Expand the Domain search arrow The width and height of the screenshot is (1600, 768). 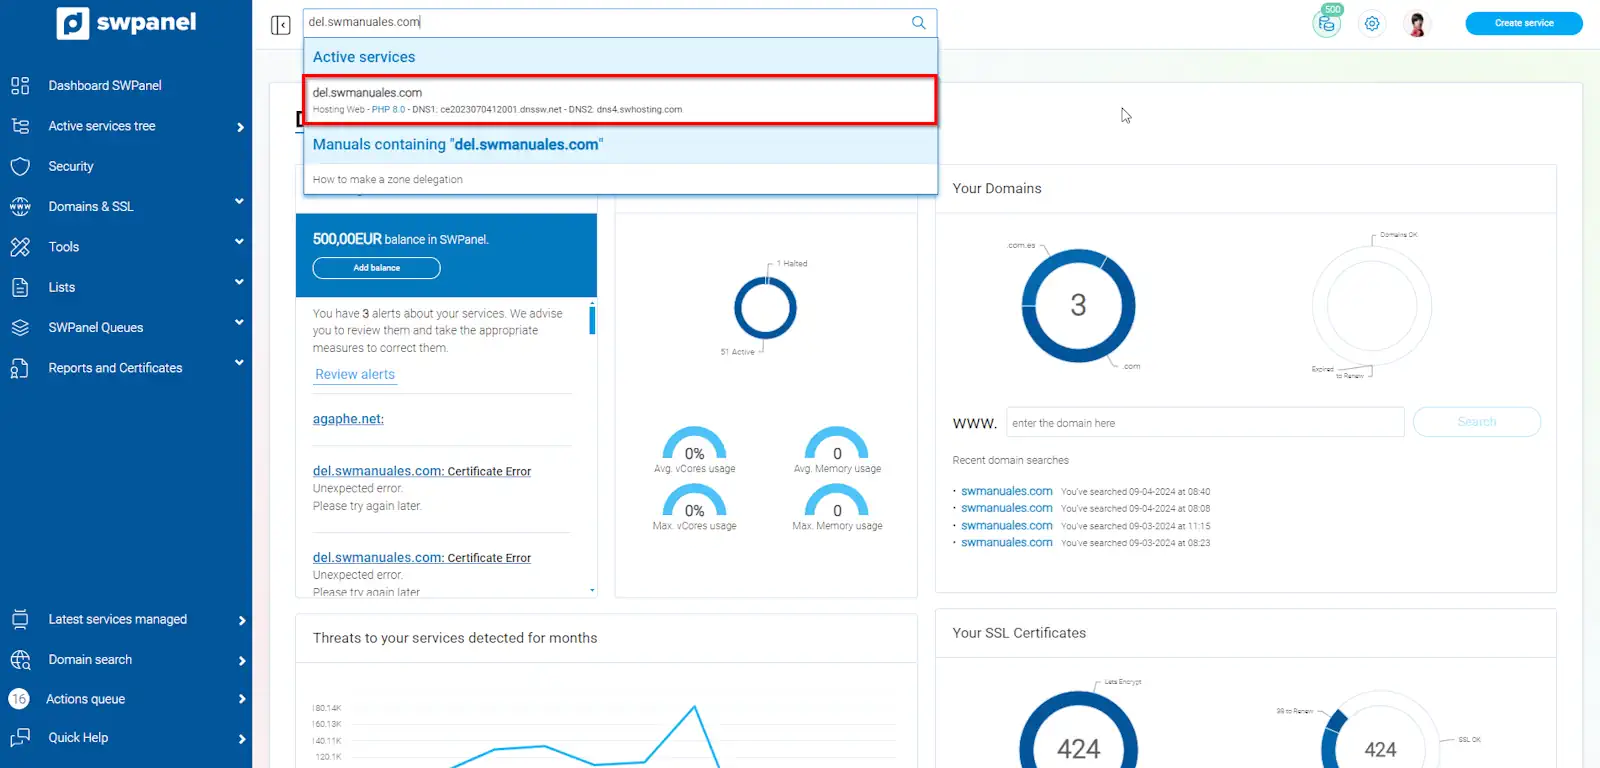(x=242, y=660)
